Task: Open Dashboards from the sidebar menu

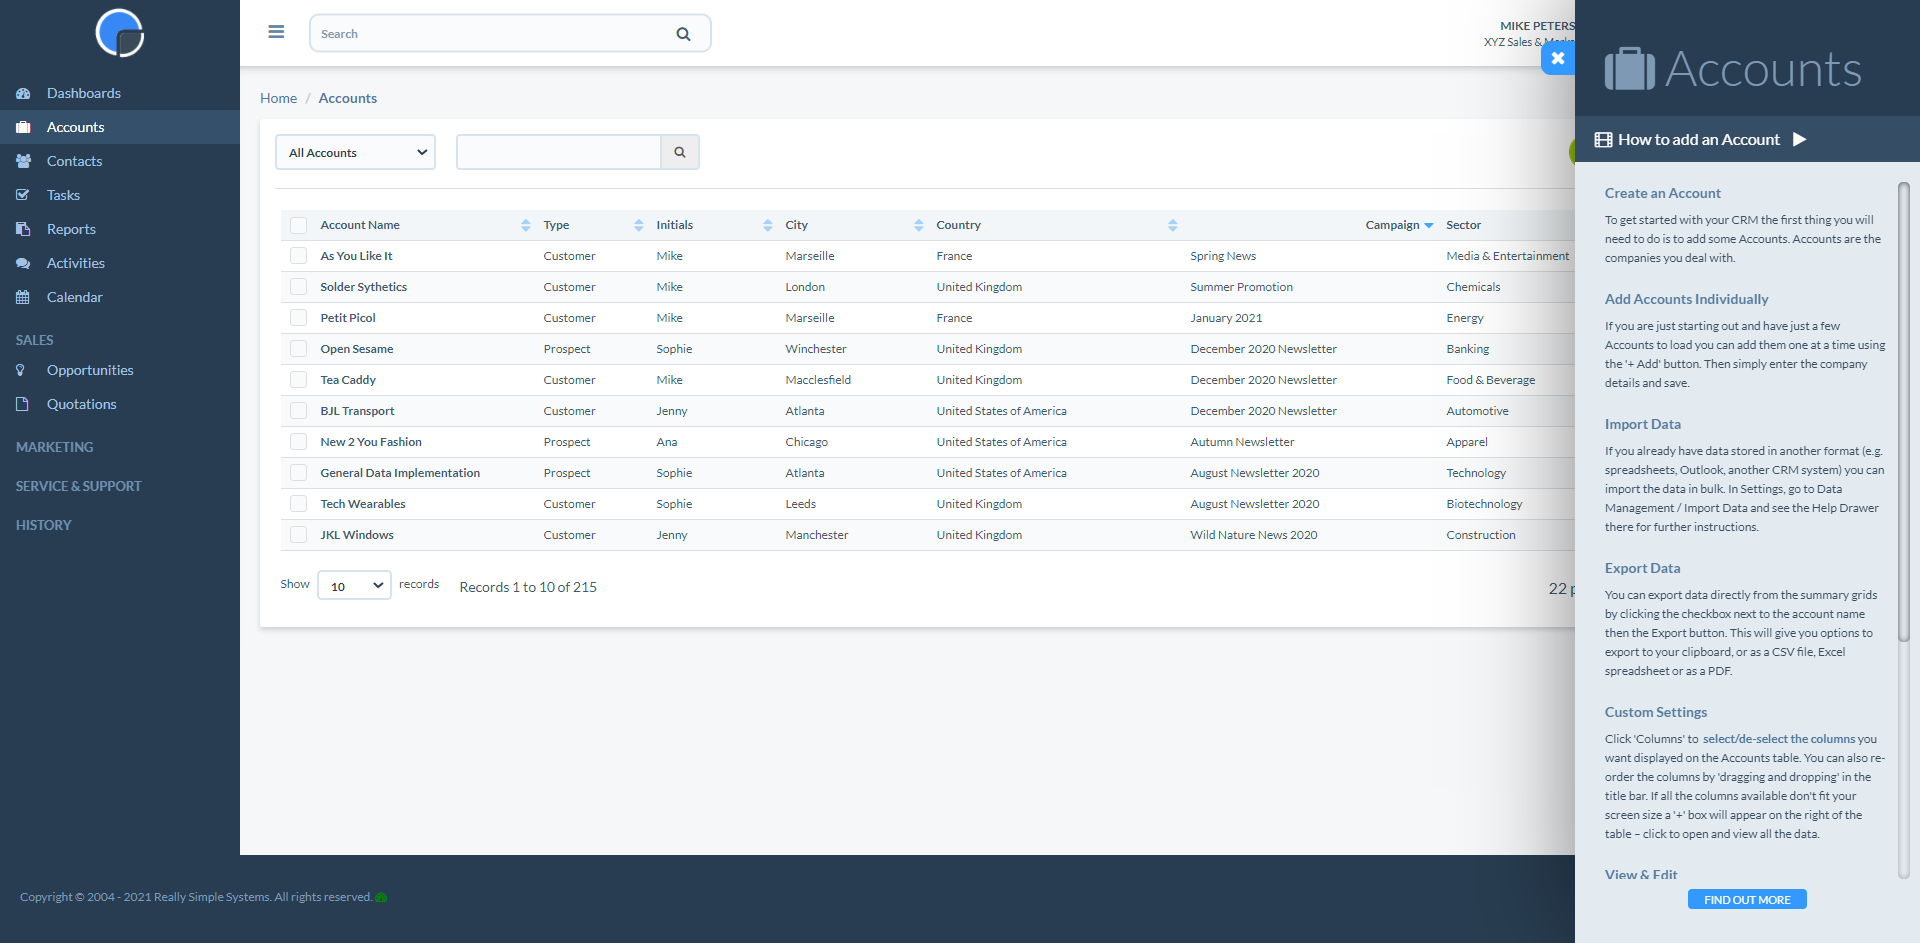Action: pyautogui.click(x=84, y=93)
